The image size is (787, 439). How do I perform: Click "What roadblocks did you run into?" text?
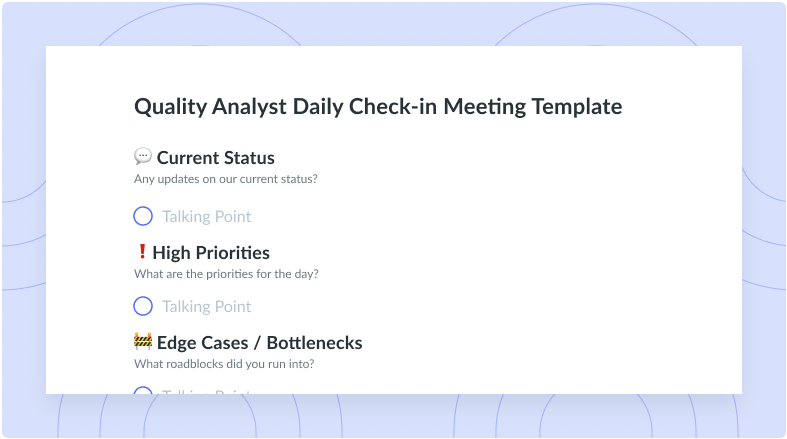[224, 364]
